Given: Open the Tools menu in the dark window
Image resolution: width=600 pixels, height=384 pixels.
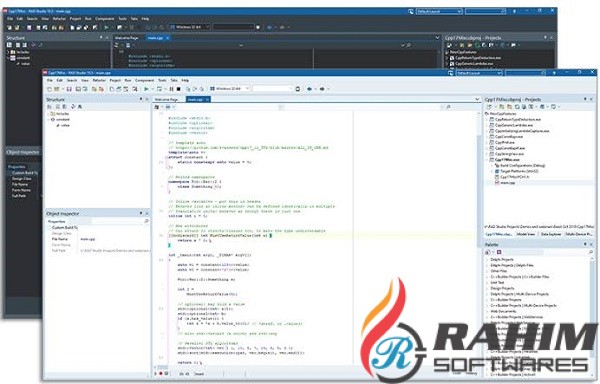Looking at the screenshot, I should click(122, 18).
